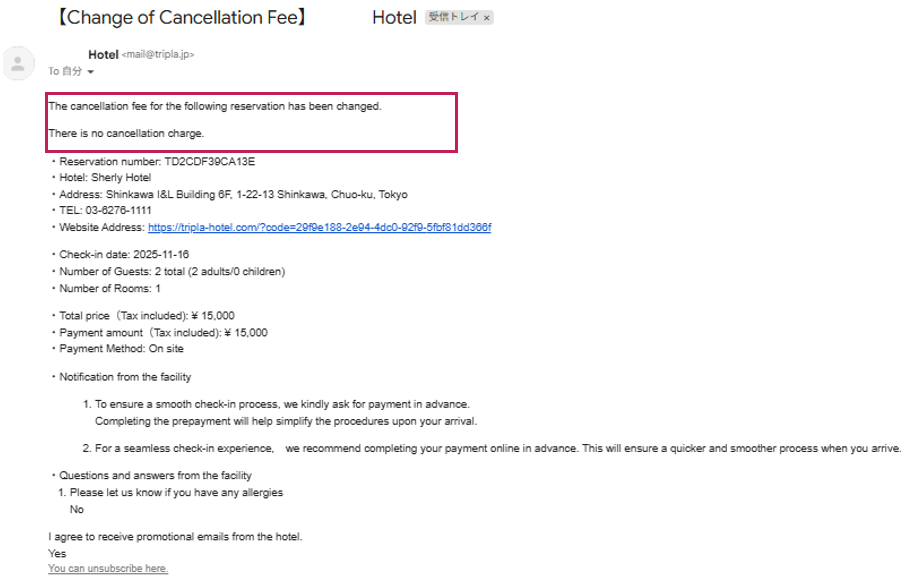Image resolution: width=904 pixels, height=583 pixels.
Task: Click the sender name Hotel in header
Action: (x=103, y=54)
